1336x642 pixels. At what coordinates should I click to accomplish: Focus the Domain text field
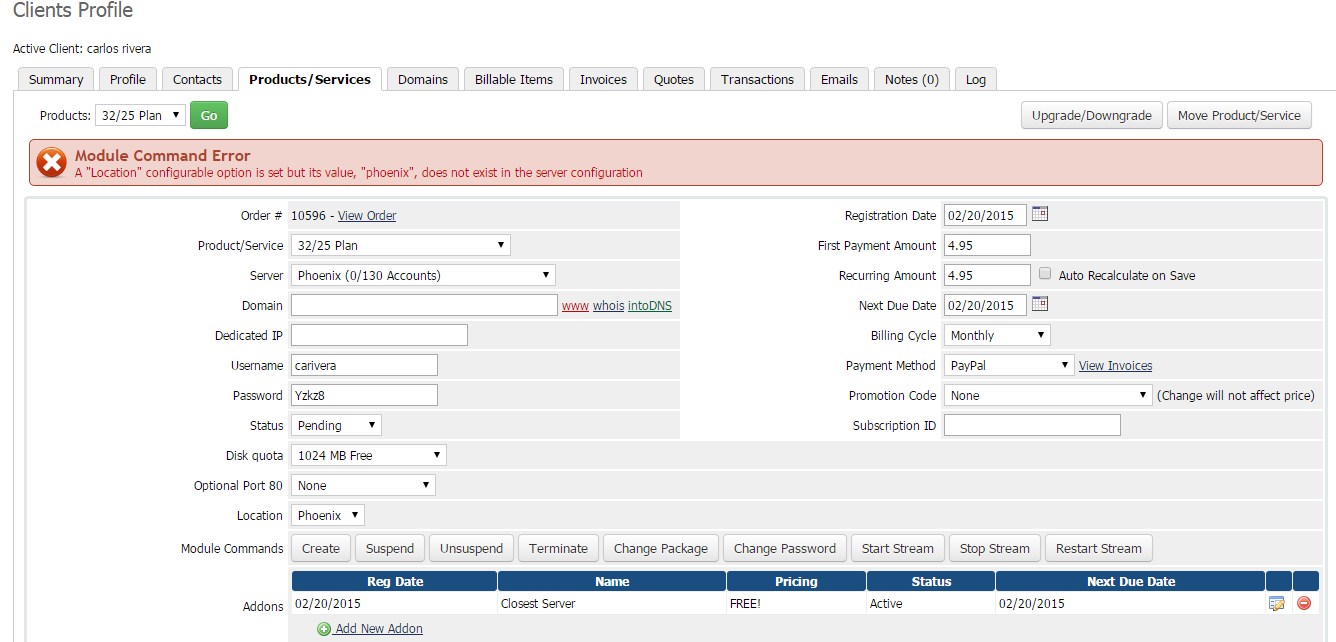coord(424,305)
